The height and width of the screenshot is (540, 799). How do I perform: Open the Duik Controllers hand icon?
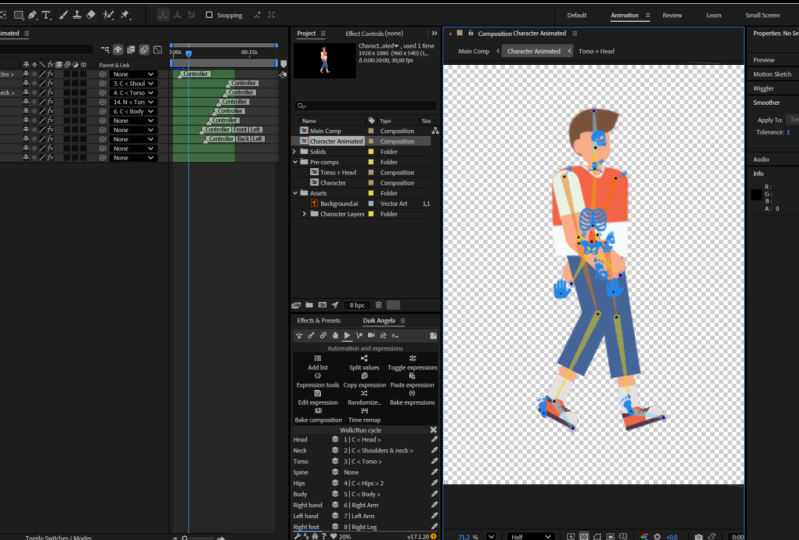pyautogui.click(x=335, y=335)
